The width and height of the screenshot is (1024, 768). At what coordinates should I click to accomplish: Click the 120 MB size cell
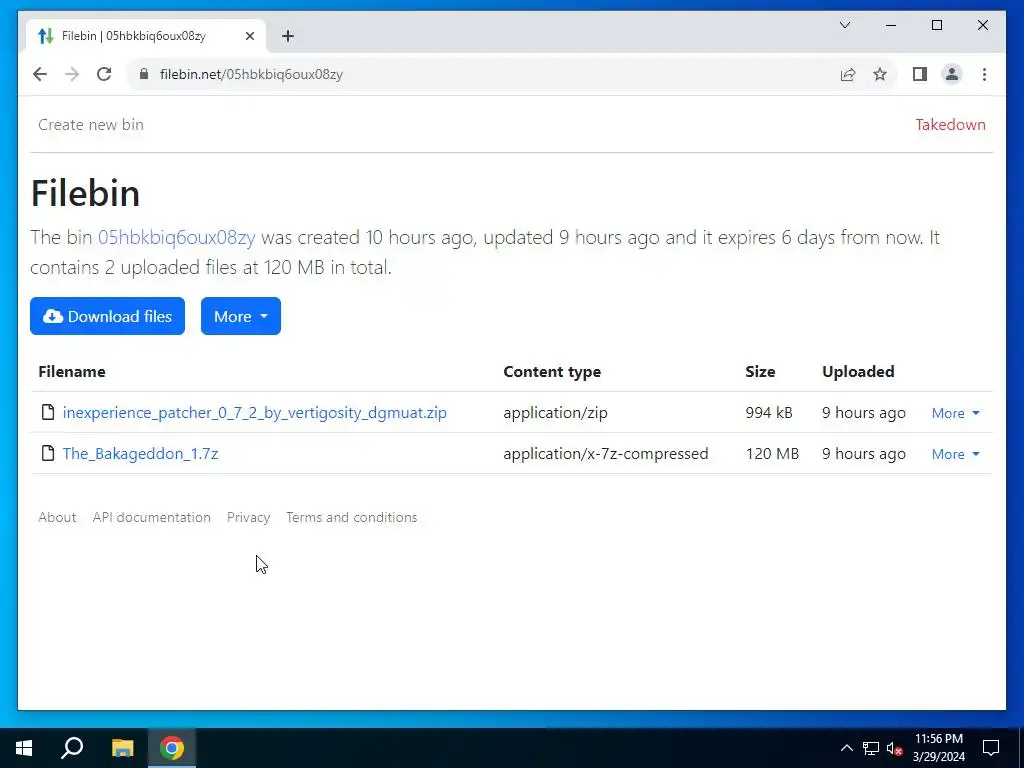(x=773, y=454)
